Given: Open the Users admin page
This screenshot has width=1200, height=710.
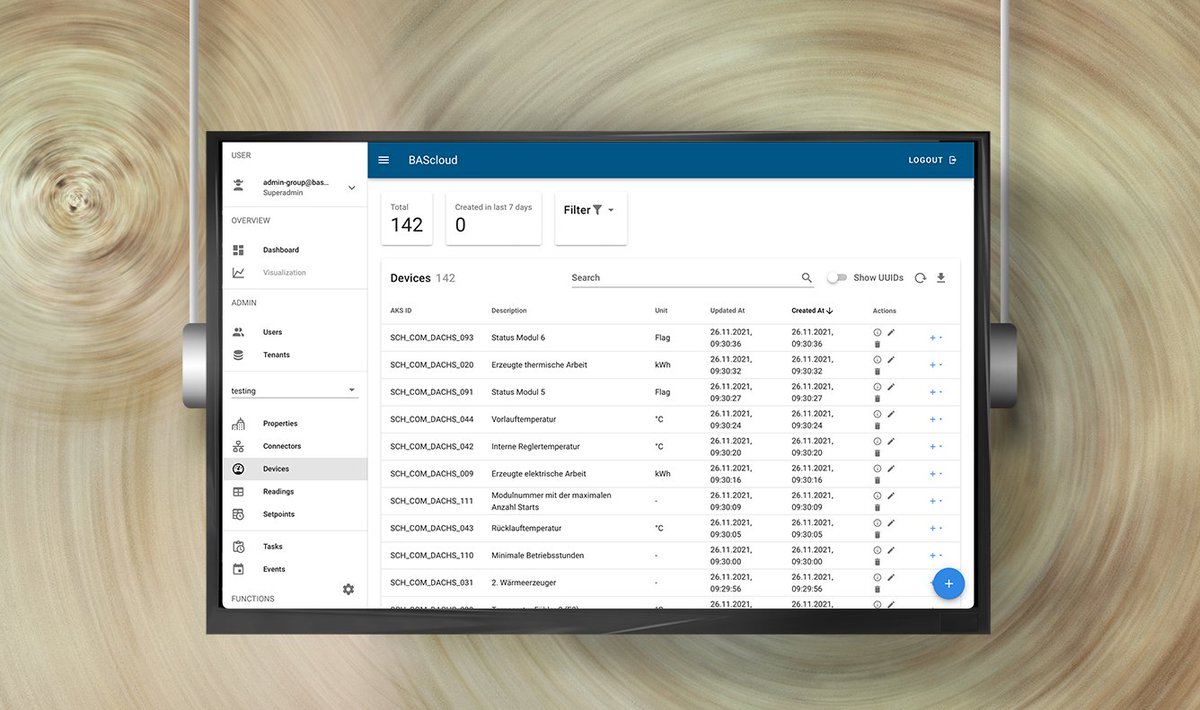Looking at the screenshot, I should tap(294, 332).
